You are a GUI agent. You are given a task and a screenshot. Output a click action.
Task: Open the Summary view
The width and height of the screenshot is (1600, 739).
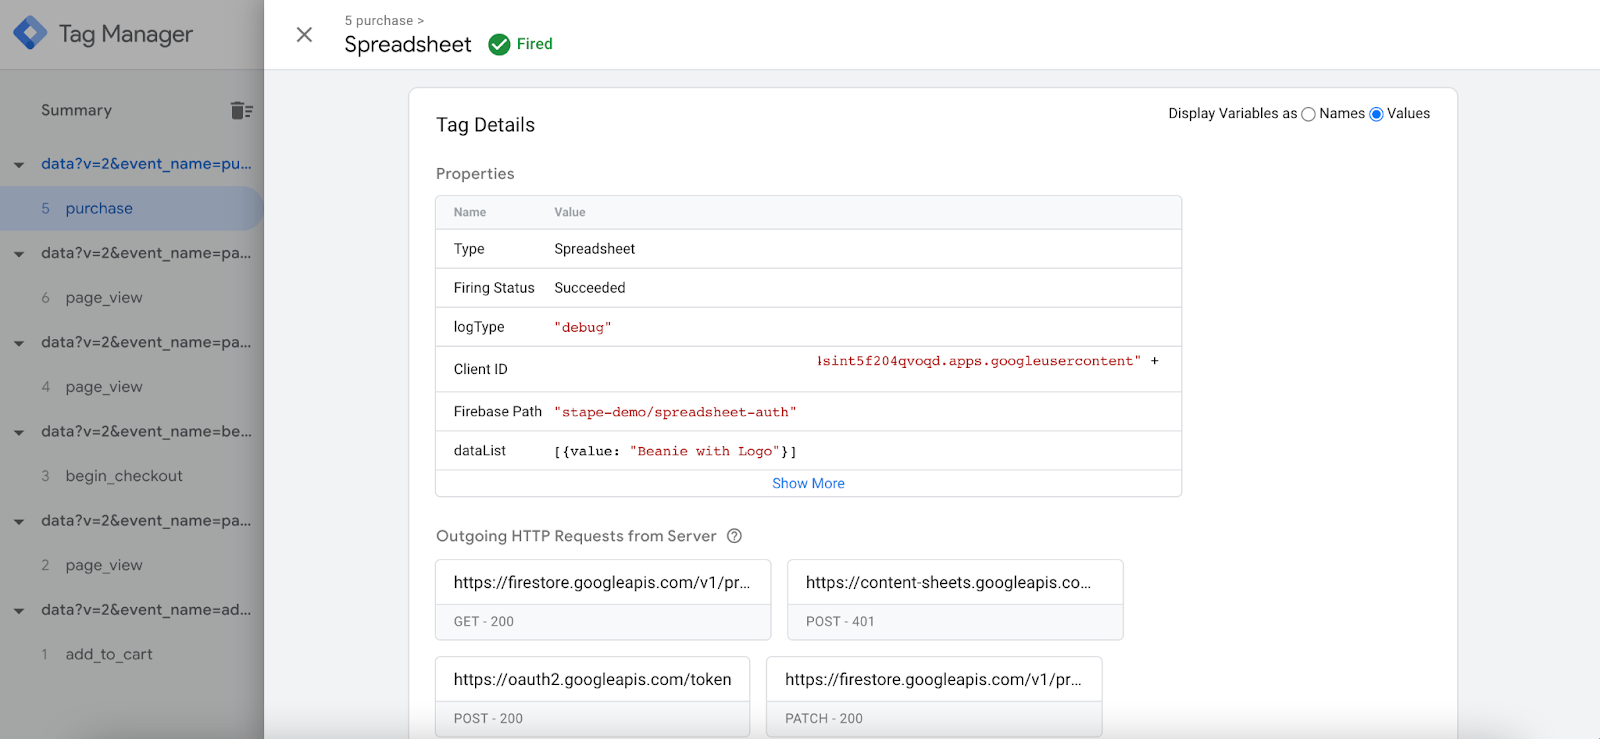pos(76,110)
